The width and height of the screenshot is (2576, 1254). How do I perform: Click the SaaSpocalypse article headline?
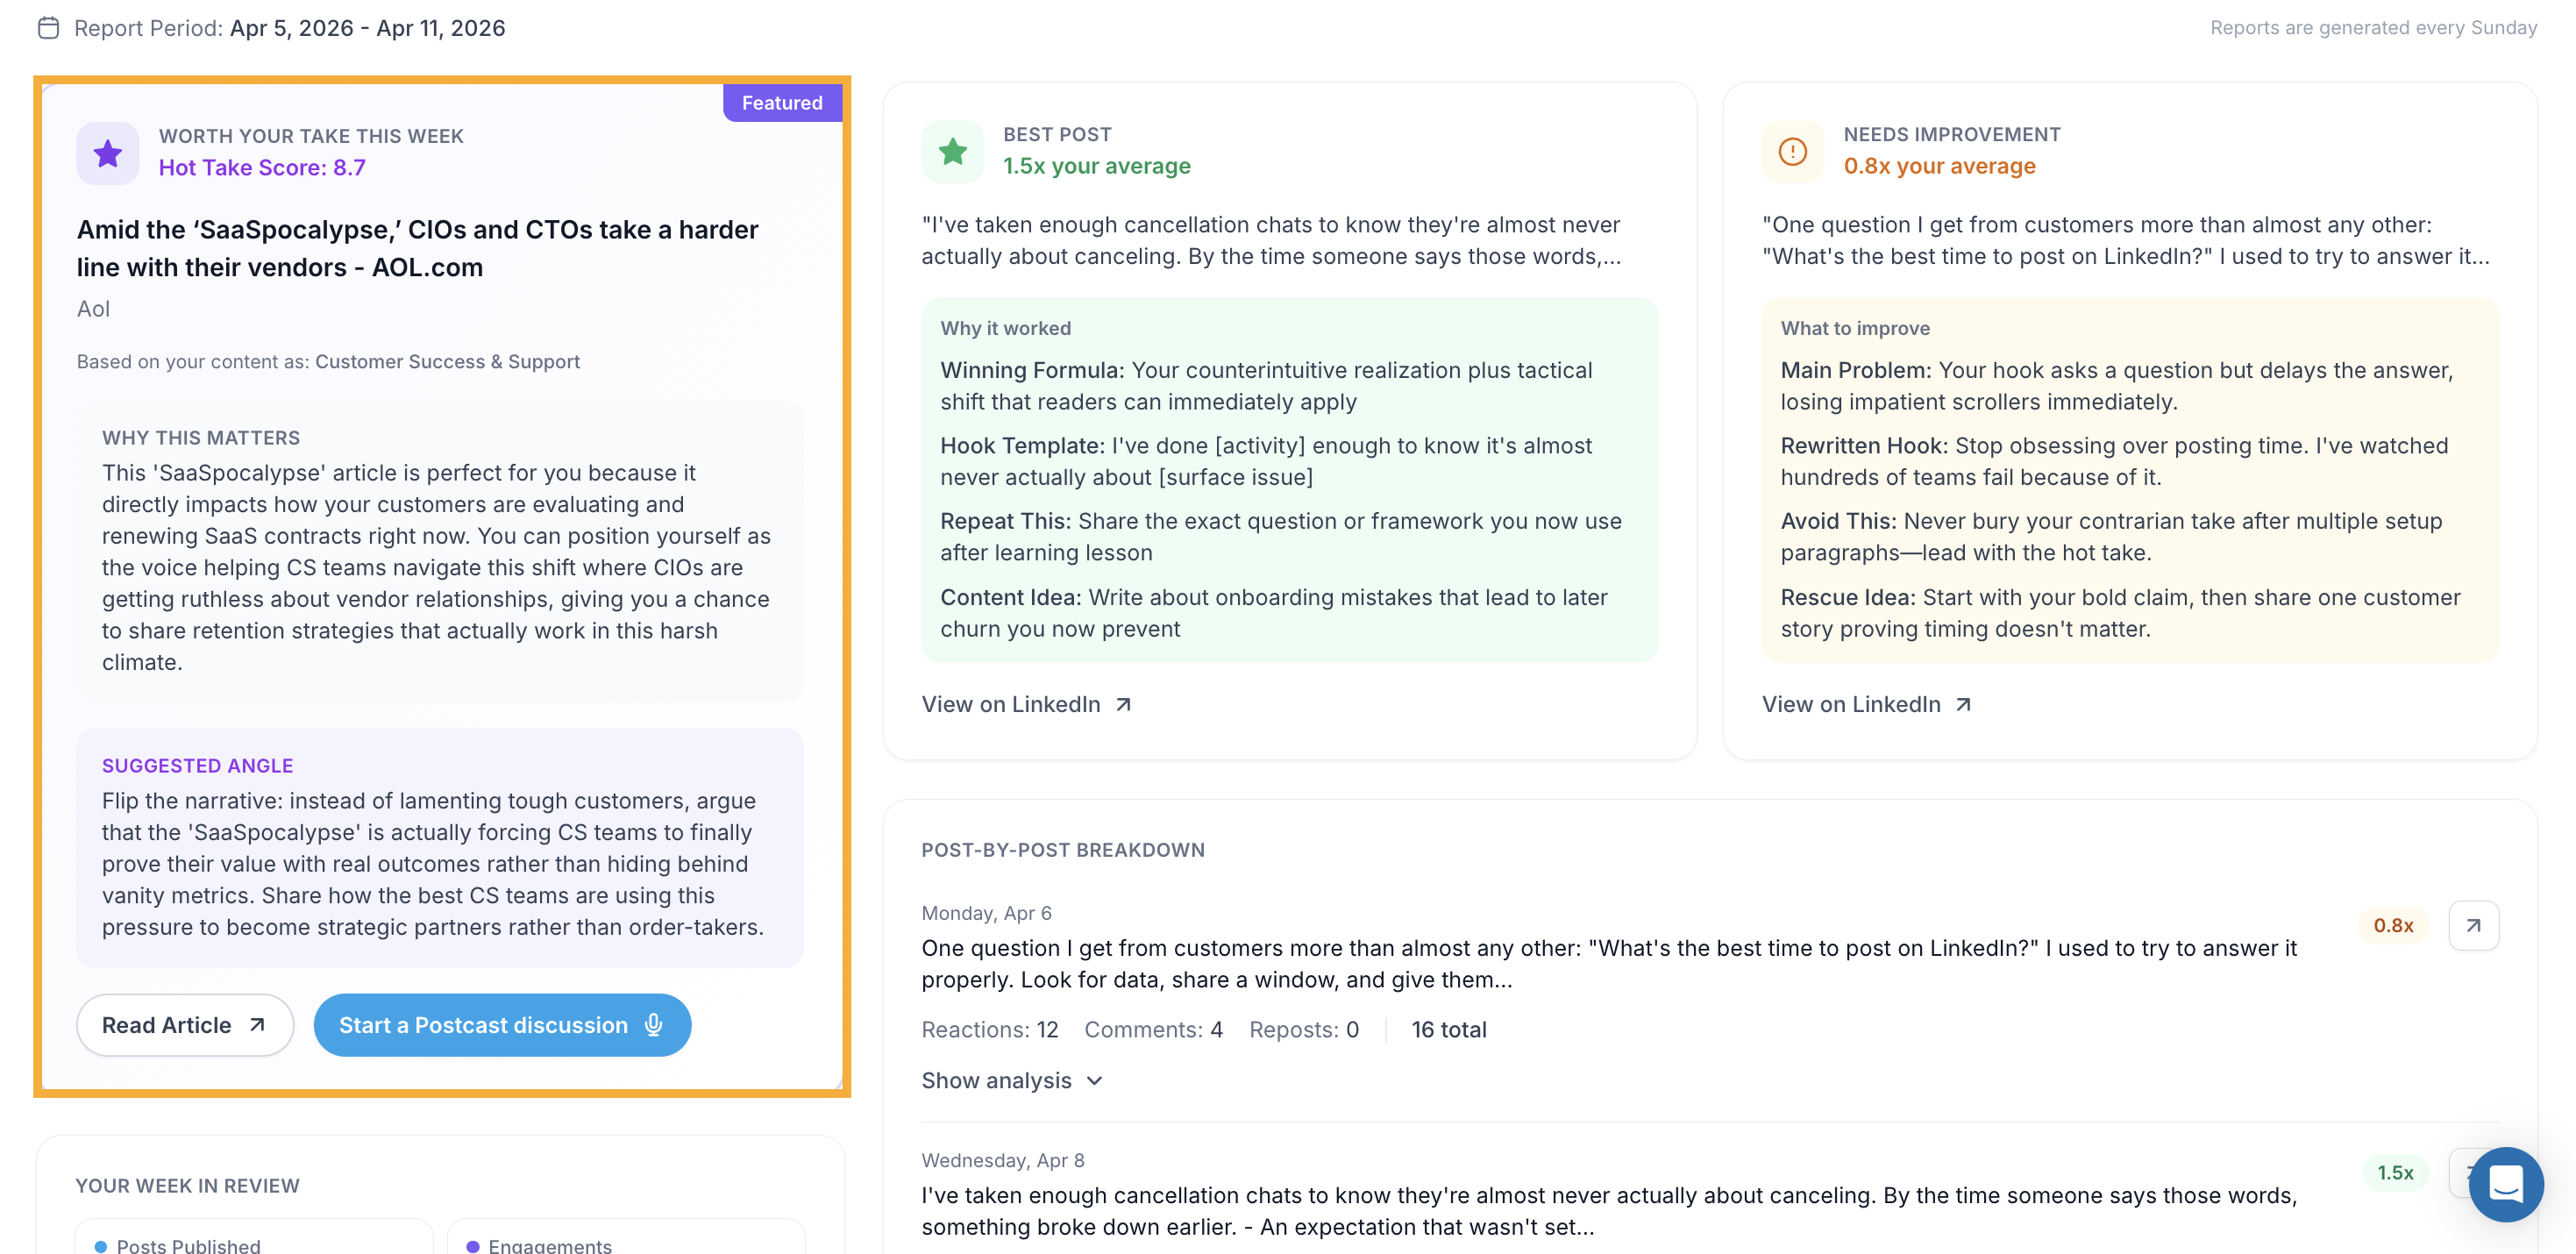[418, 248]
